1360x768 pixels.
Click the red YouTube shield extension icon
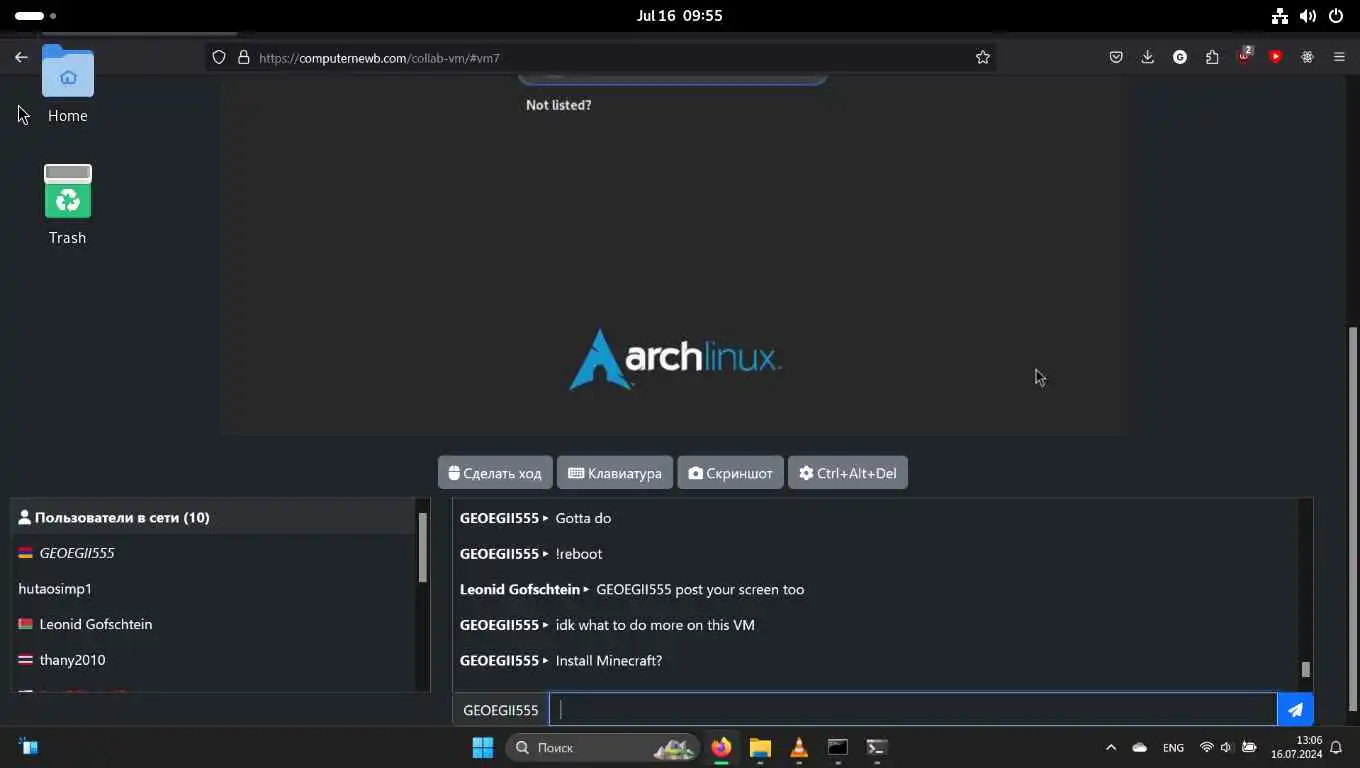pyautogui.click(x=1275, y=57)
